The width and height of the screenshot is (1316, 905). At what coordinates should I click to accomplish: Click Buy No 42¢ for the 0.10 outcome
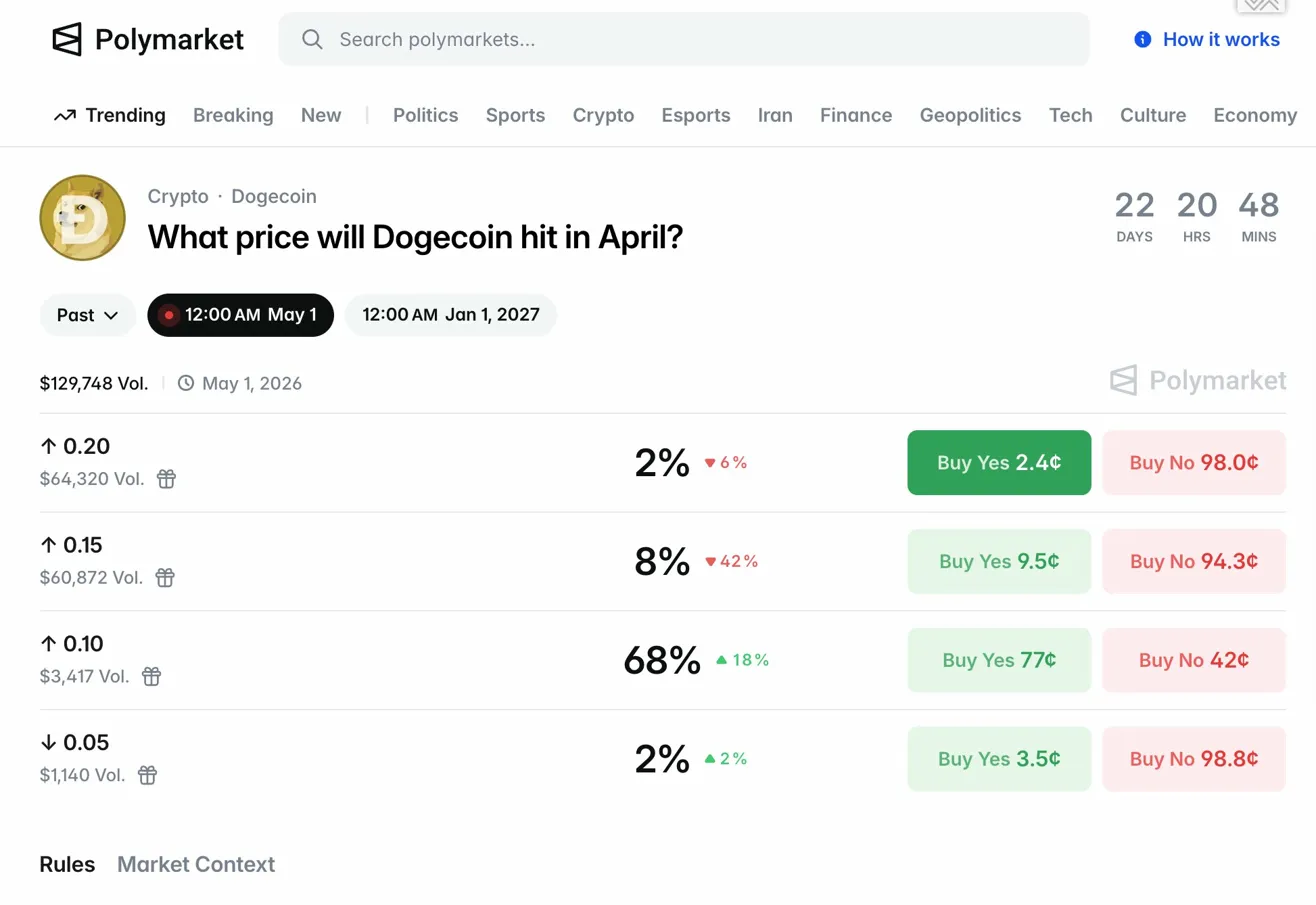1194,660
